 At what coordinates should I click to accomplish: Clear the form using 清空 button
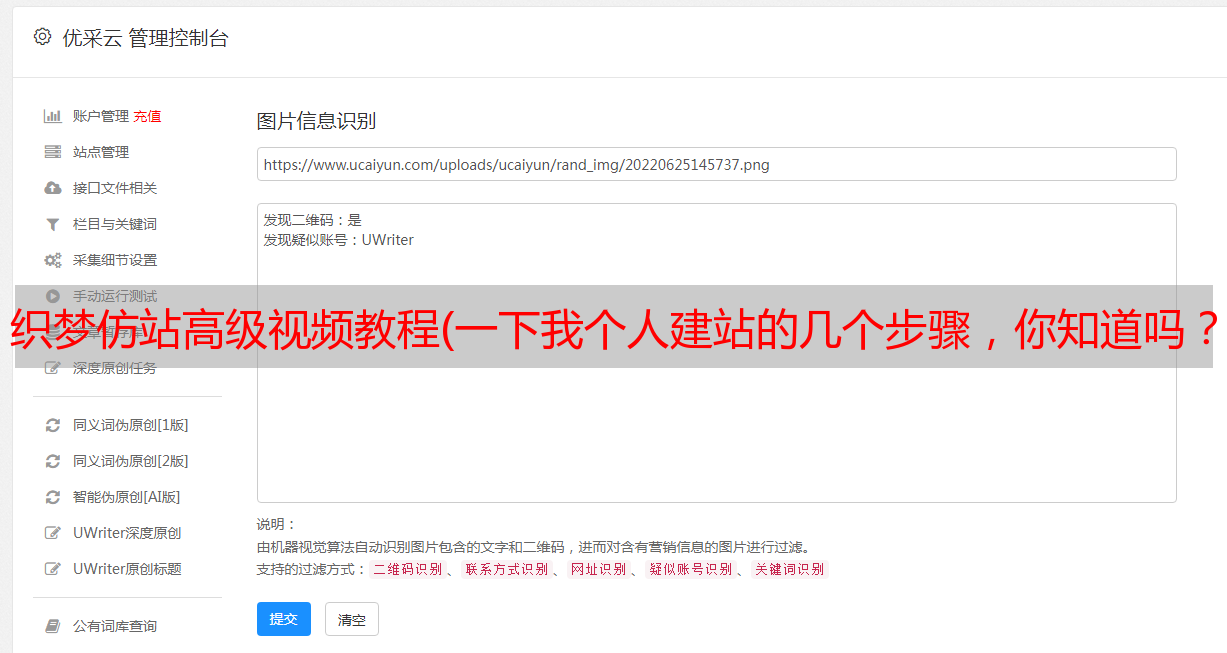352,619
